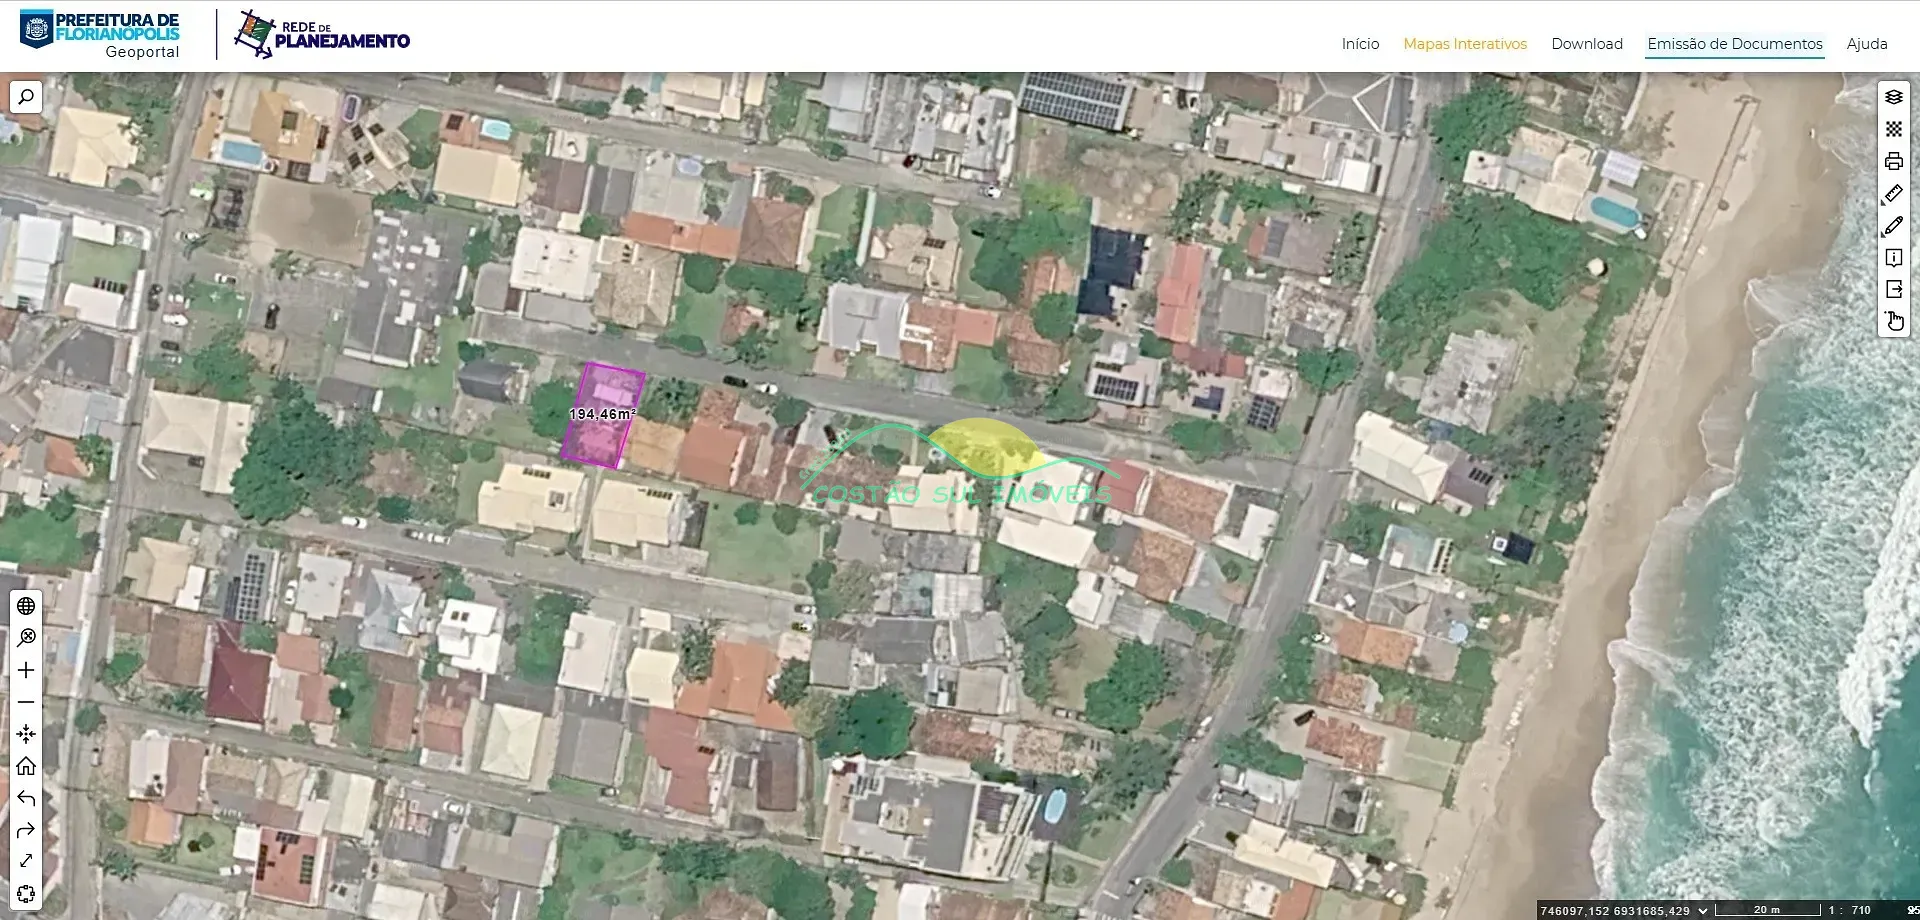The image size is (1920, 920).
Task: Open the layers panel
Action: tap(1894, 97)
